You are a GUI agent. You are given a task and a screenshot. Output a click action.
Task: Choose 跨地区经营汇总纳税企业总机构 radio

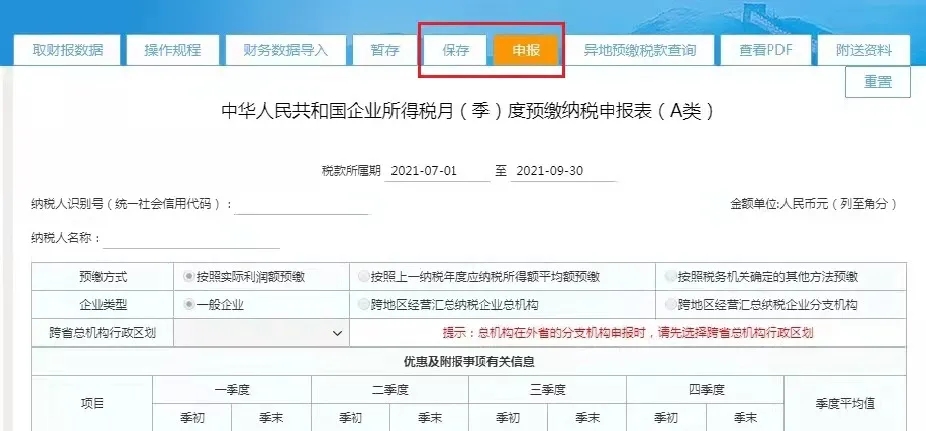pos(363,305)
